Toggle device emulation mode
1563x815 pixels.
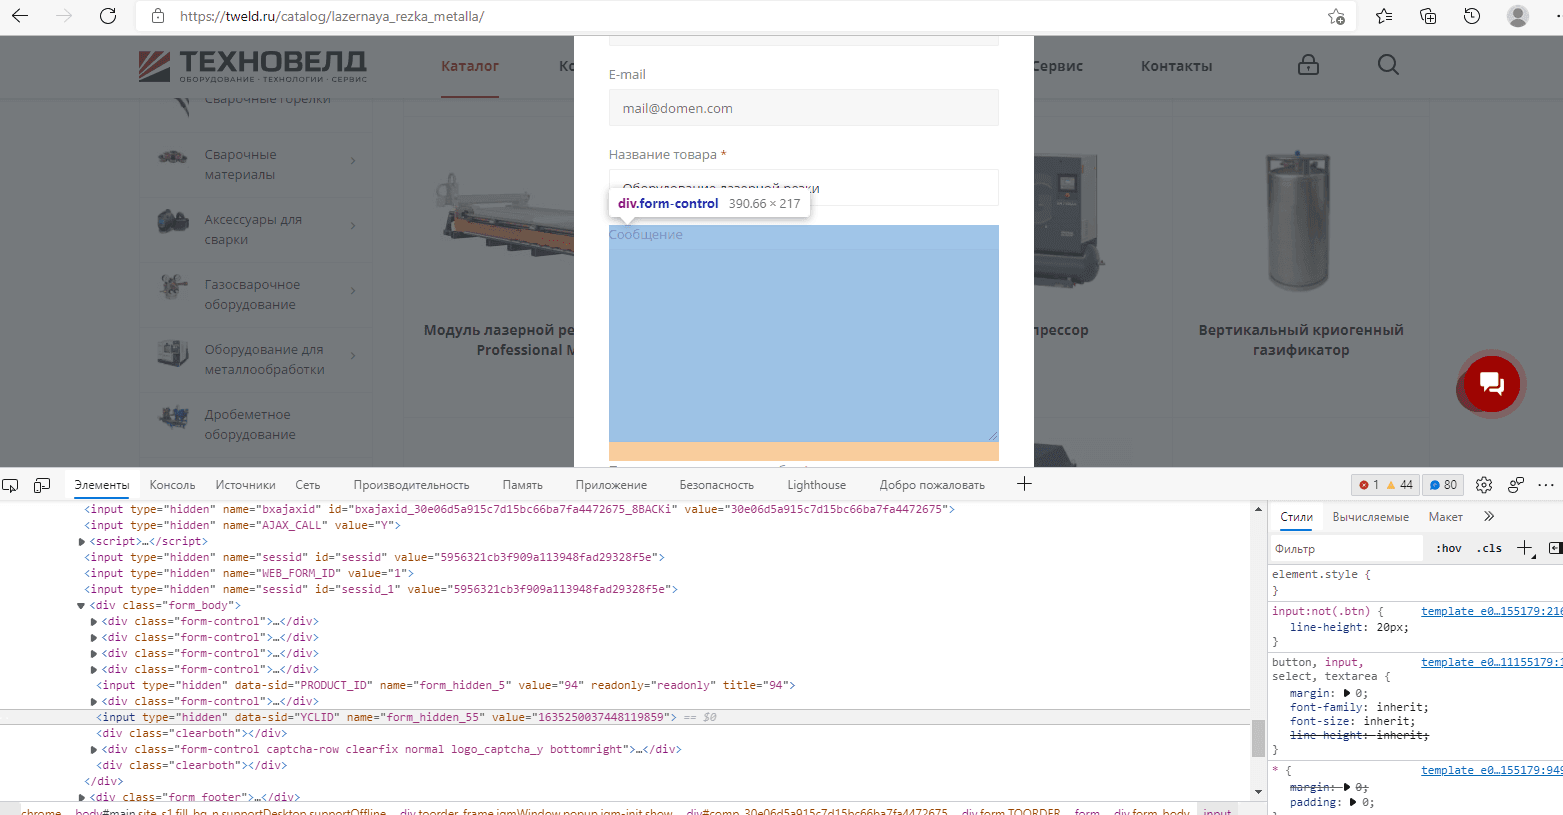pyautogui.click(x=42, y=485)
